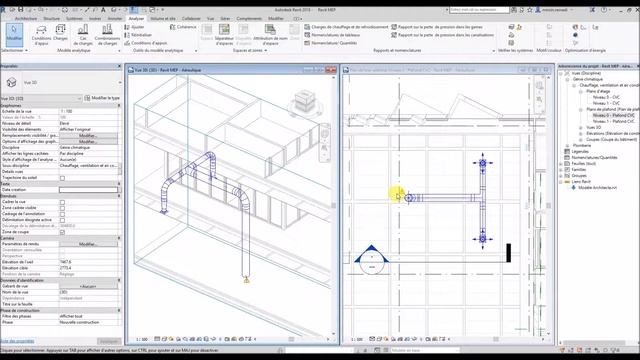The height and width of the screenshot is (360, 640).
Task: Click the Conditions d'appui ribbon tool
Action: click(41, 35)
